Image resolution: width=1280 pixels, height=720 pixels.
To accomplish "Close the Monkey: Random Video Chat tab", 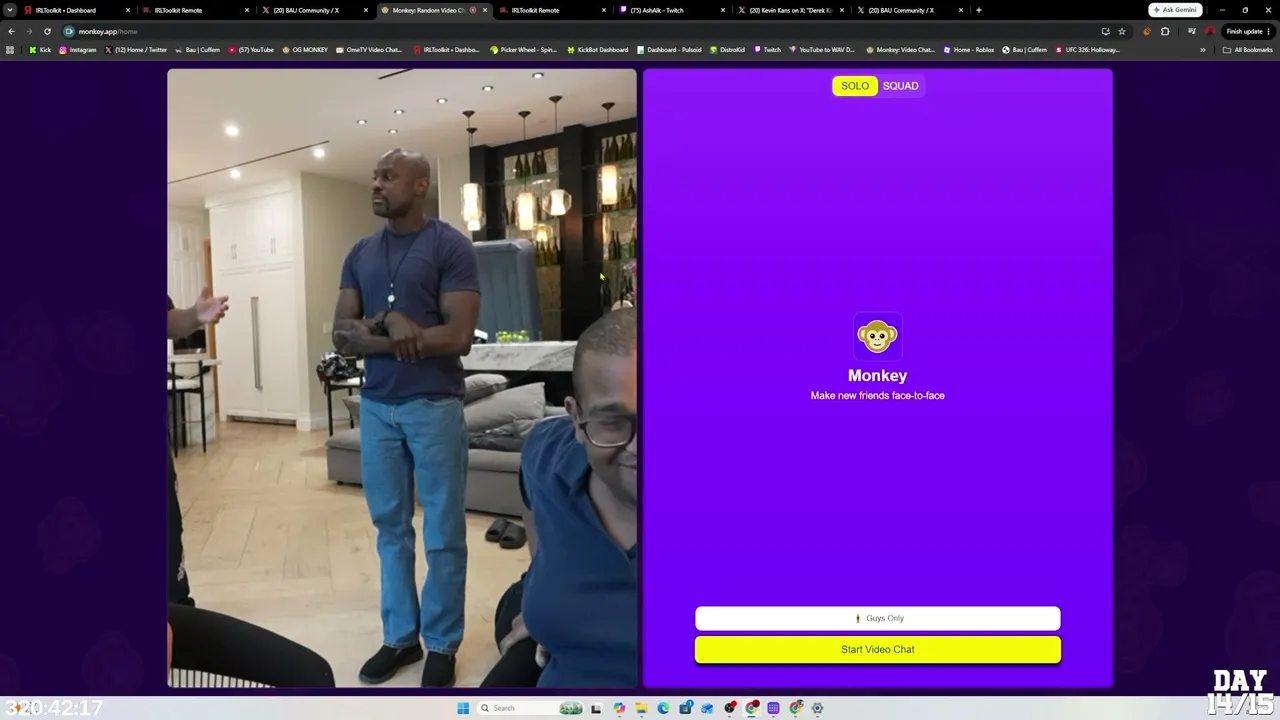I will [485, 10].
